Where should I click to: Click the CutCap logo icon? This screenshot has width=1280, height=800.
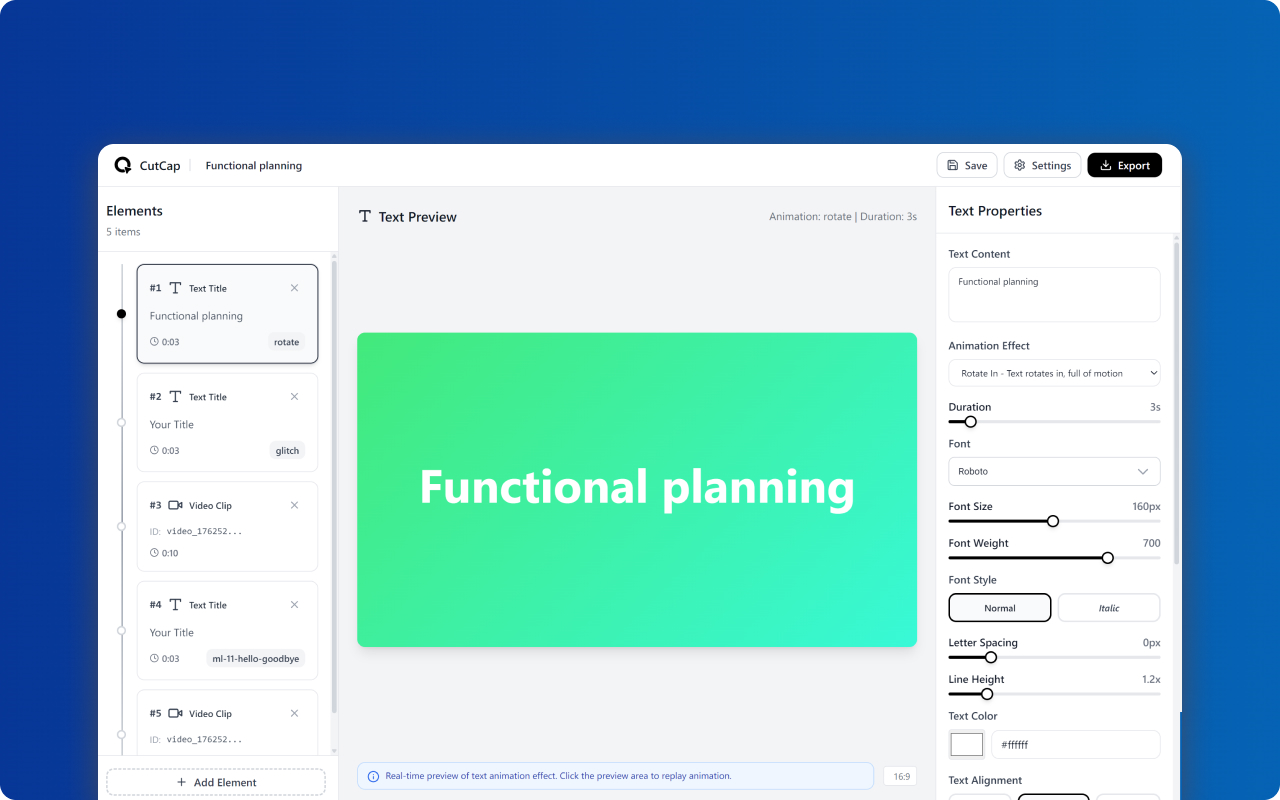pyautogui.click(x=122, y=164)
